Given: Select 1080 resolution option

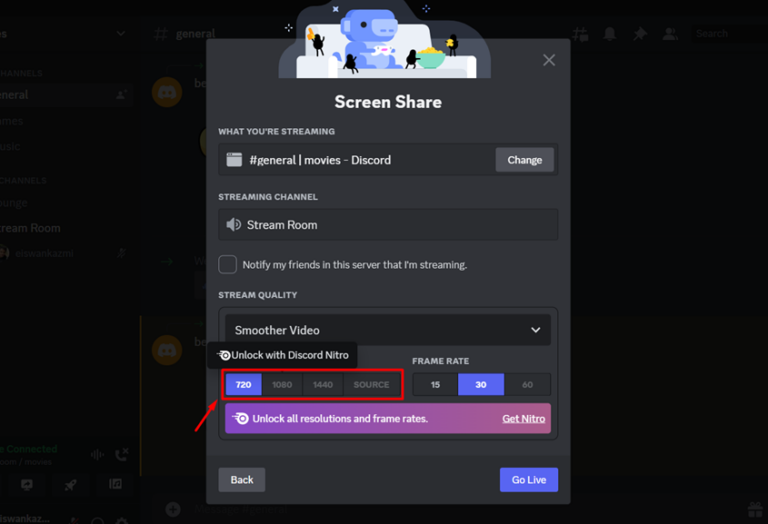Looking at the screenshot, I should point(282,384).
